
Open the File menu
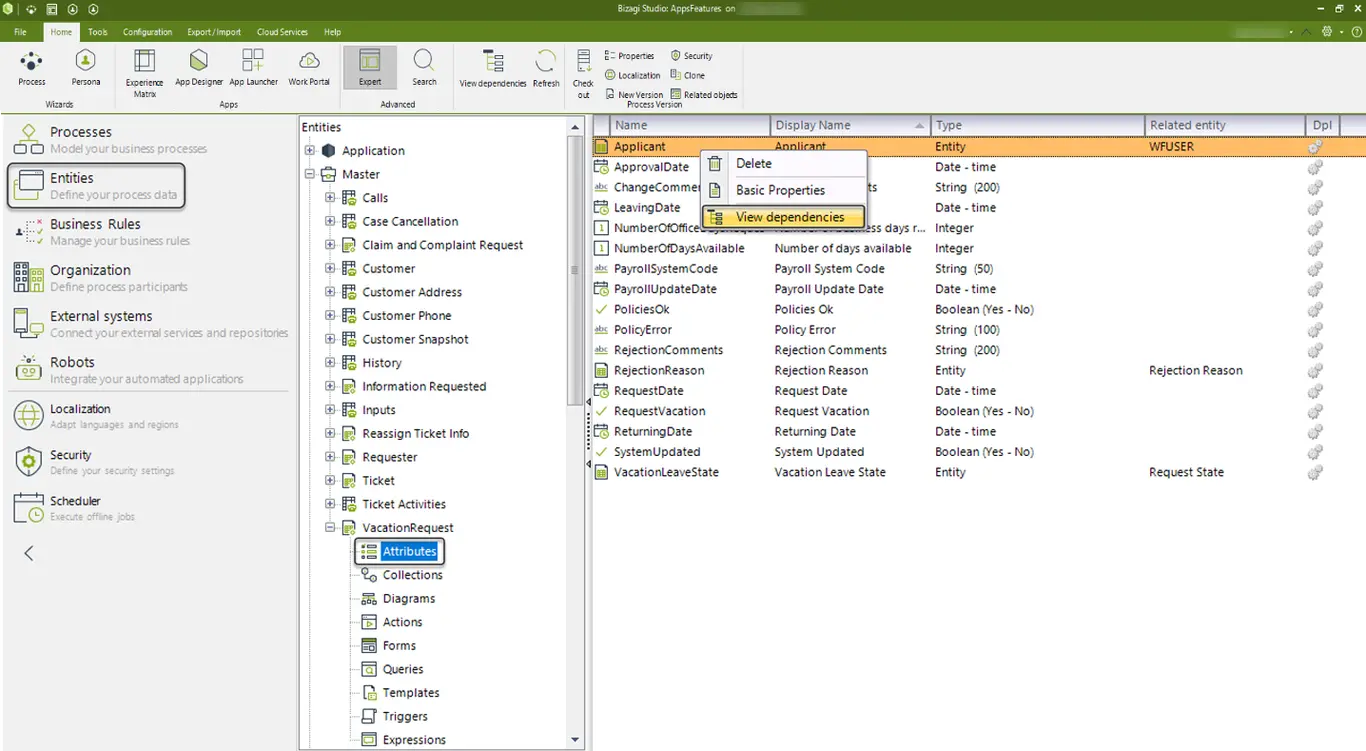tap(20, 32)
